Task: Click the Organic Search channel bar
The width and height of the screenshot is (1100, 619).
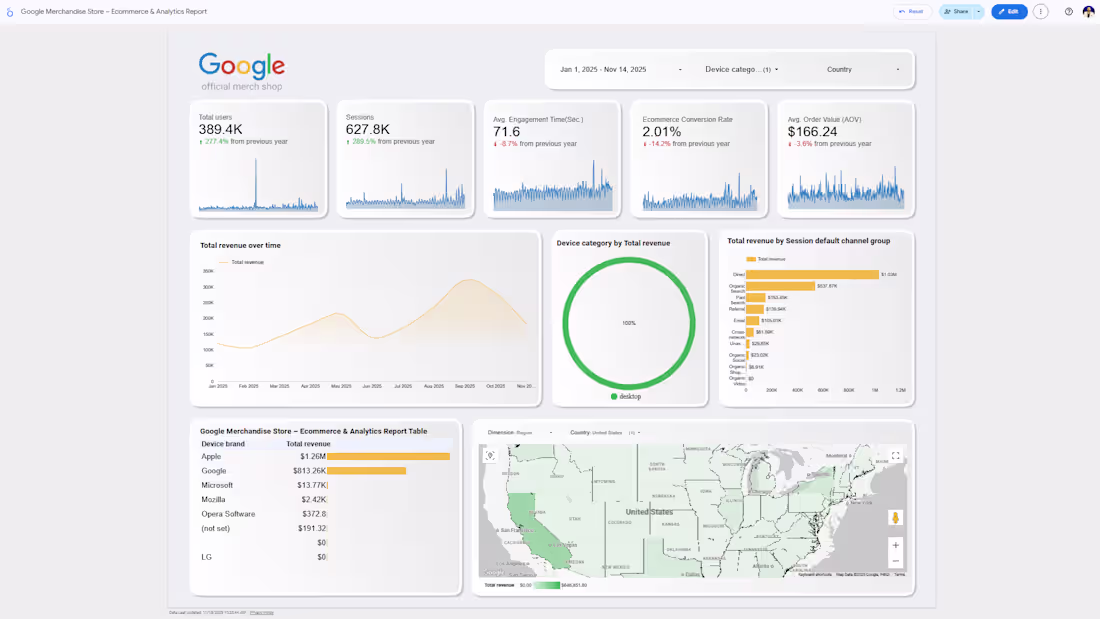Action: tap(781, 286)
